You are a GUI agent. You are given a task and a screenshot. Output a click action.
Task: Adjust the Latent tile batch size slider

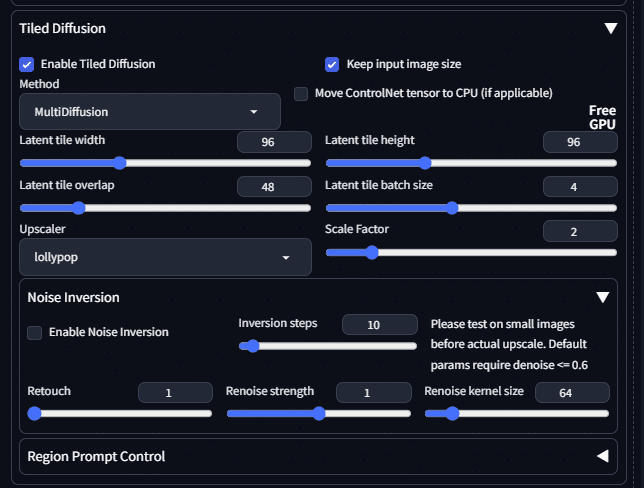point(471,208)
